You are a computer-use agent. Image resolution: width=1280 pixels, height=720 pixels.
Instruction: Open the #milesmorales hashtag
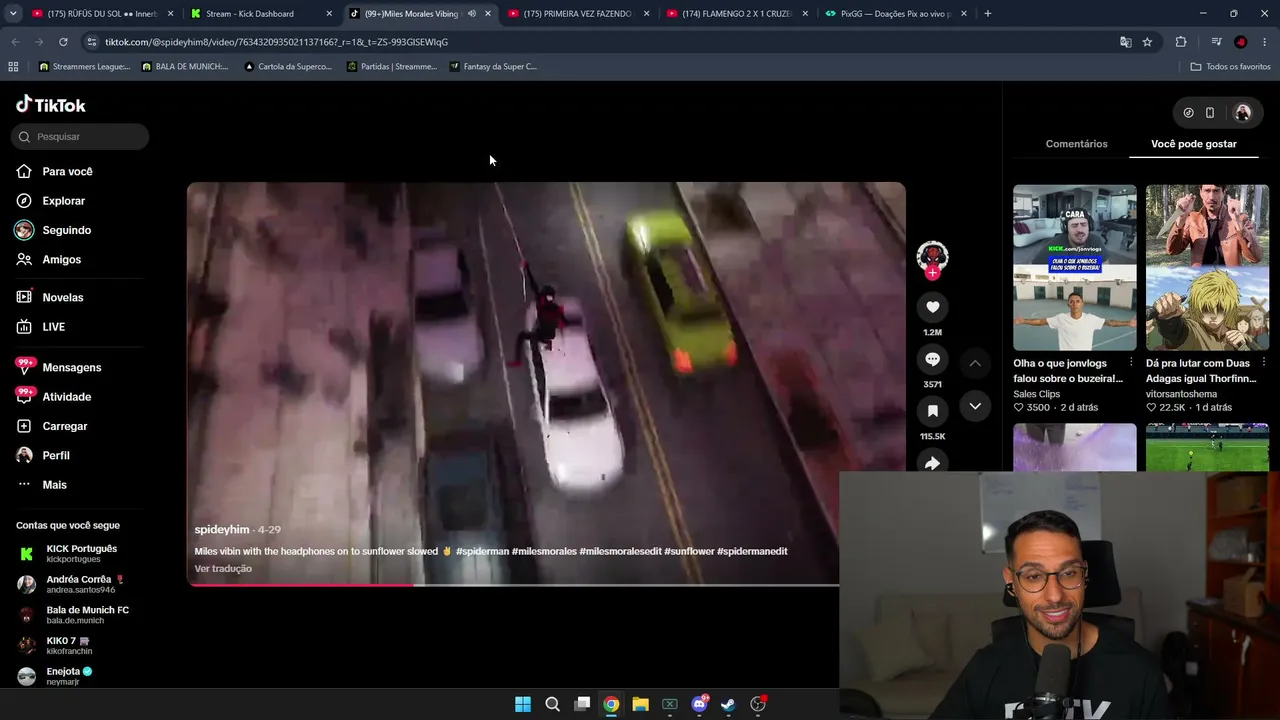[x=544, y=551]
